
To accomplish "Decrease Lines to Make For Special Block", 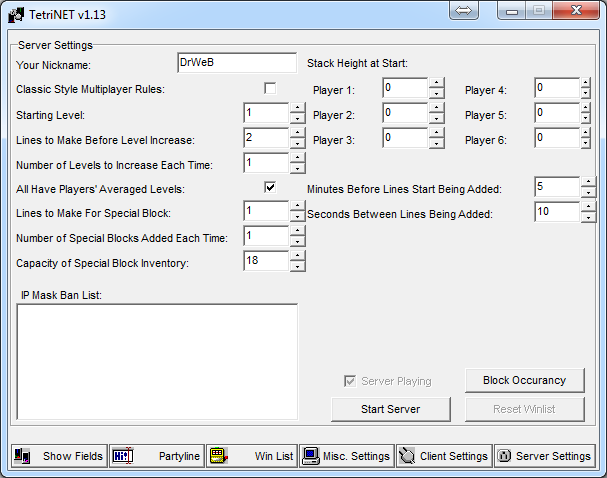I will coord(297,217).
